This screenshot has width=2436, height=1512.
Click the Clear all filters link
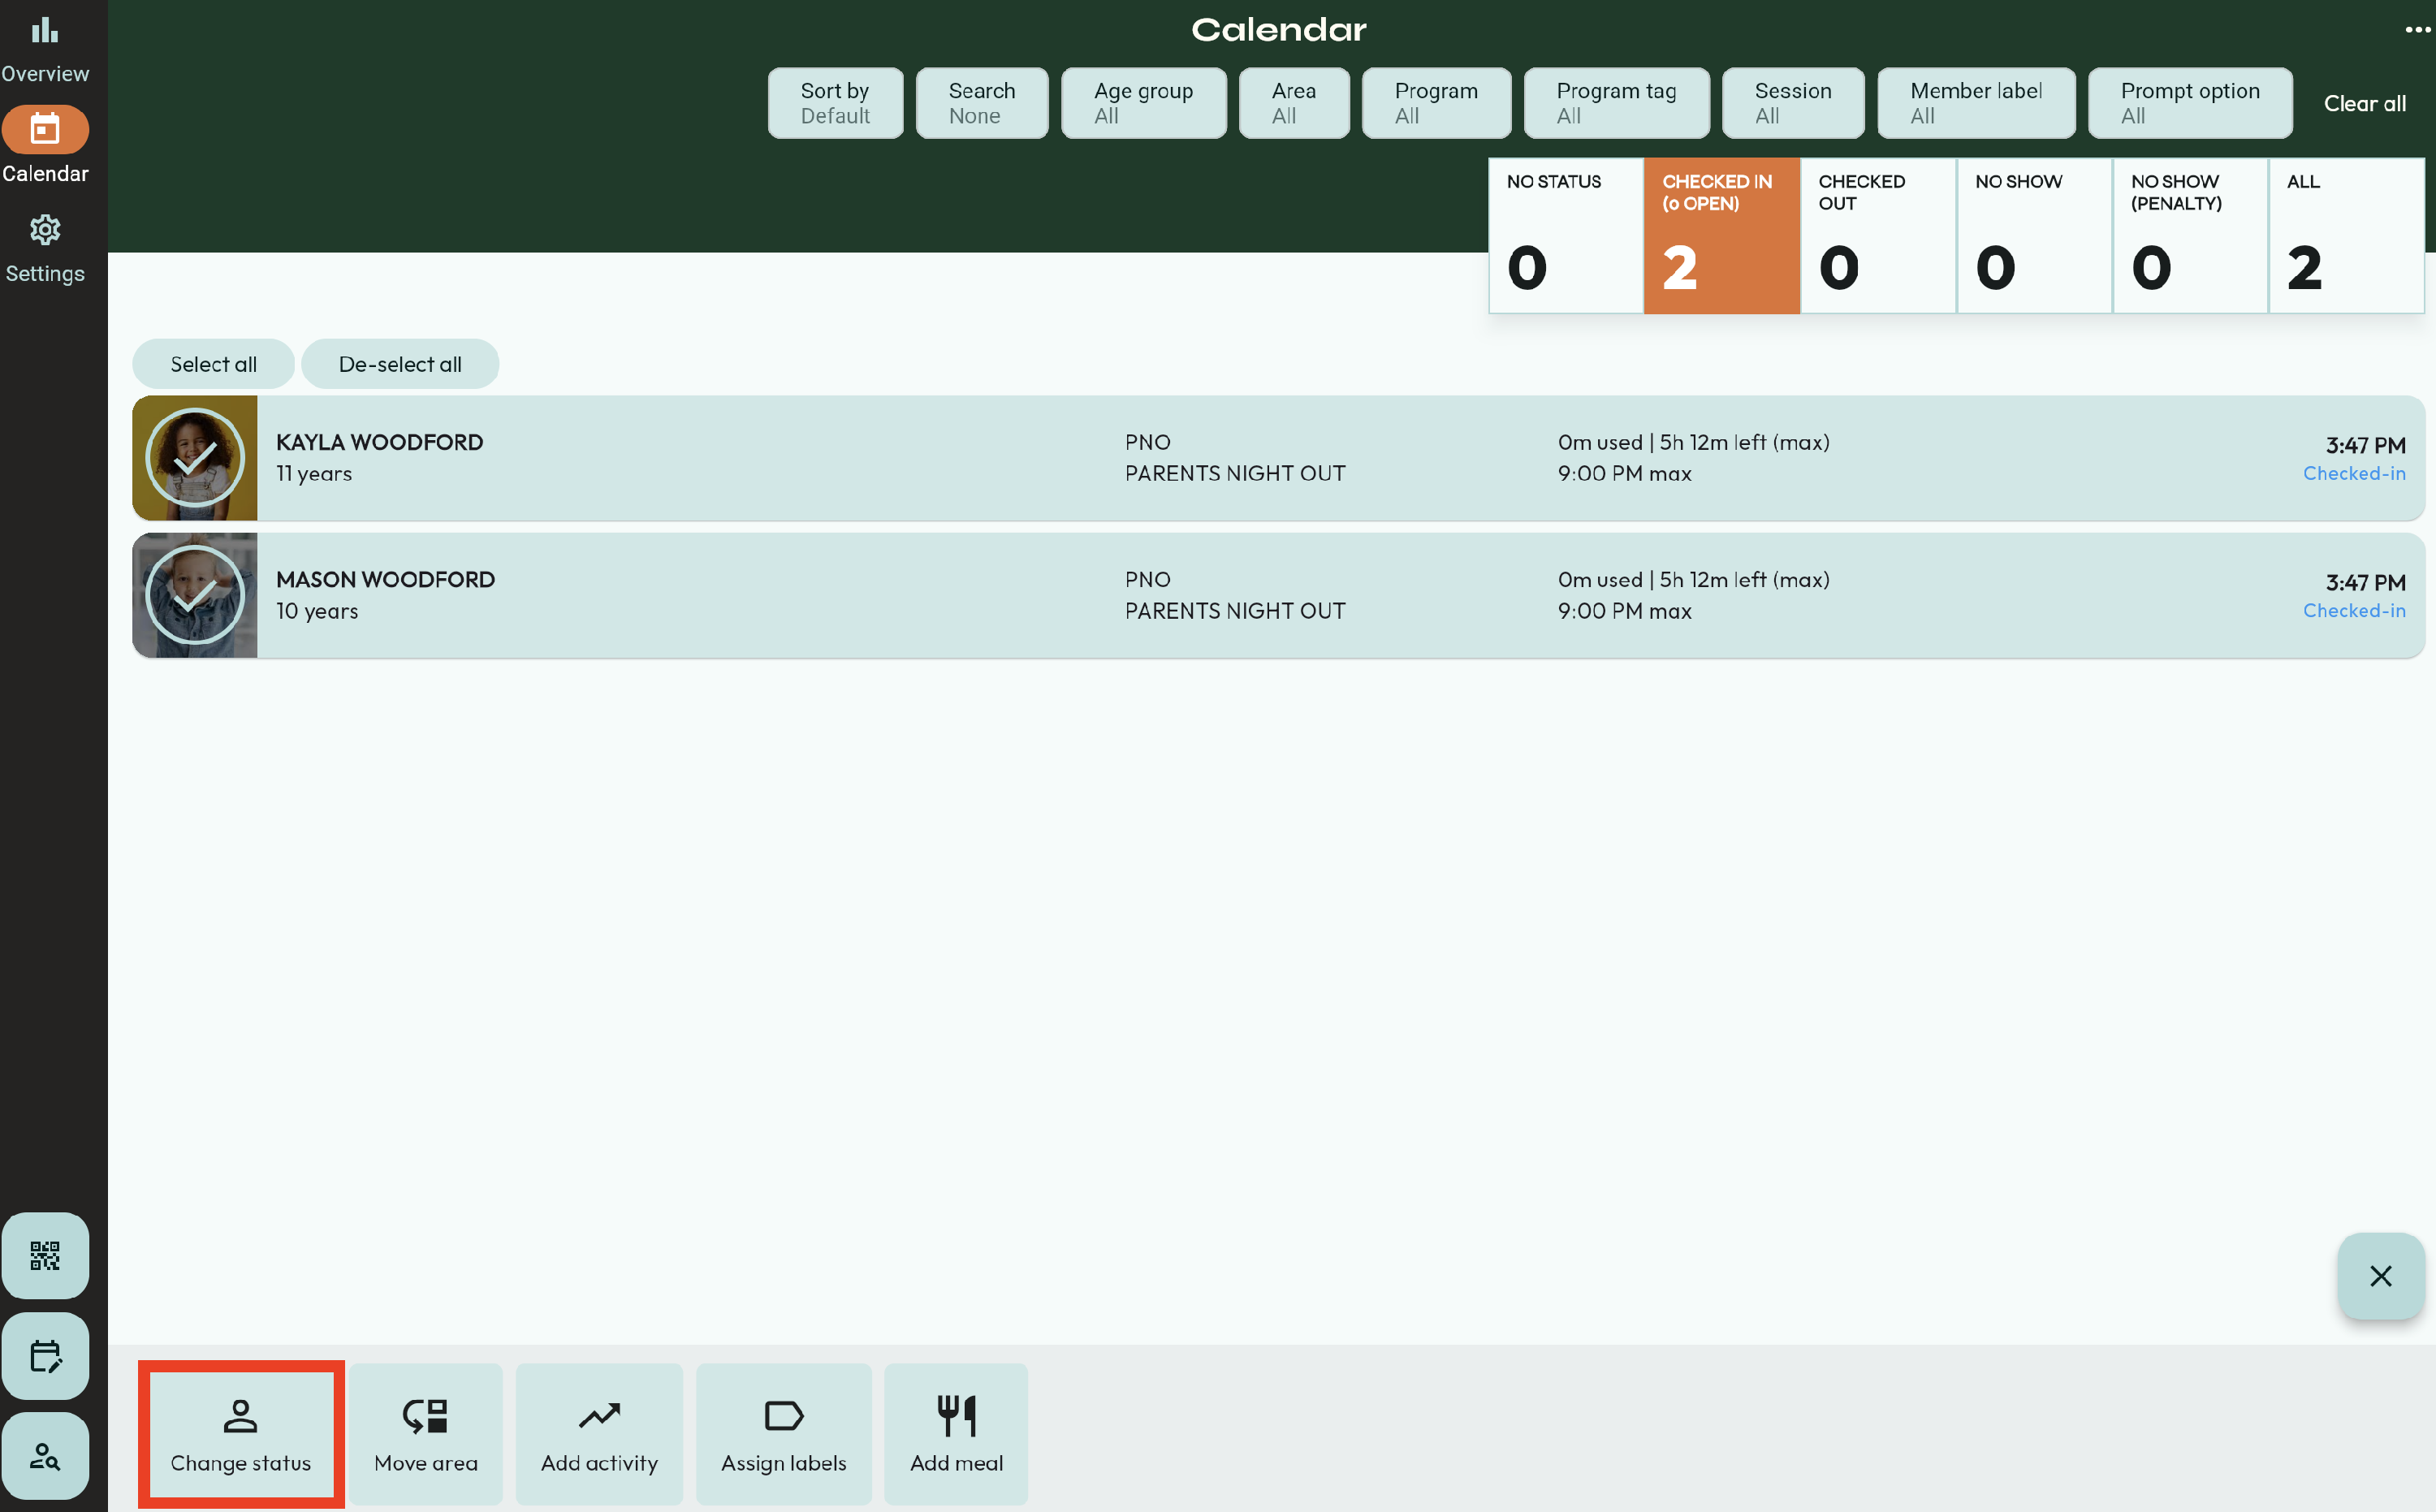pyautogui.click(x=2364, y=103)
